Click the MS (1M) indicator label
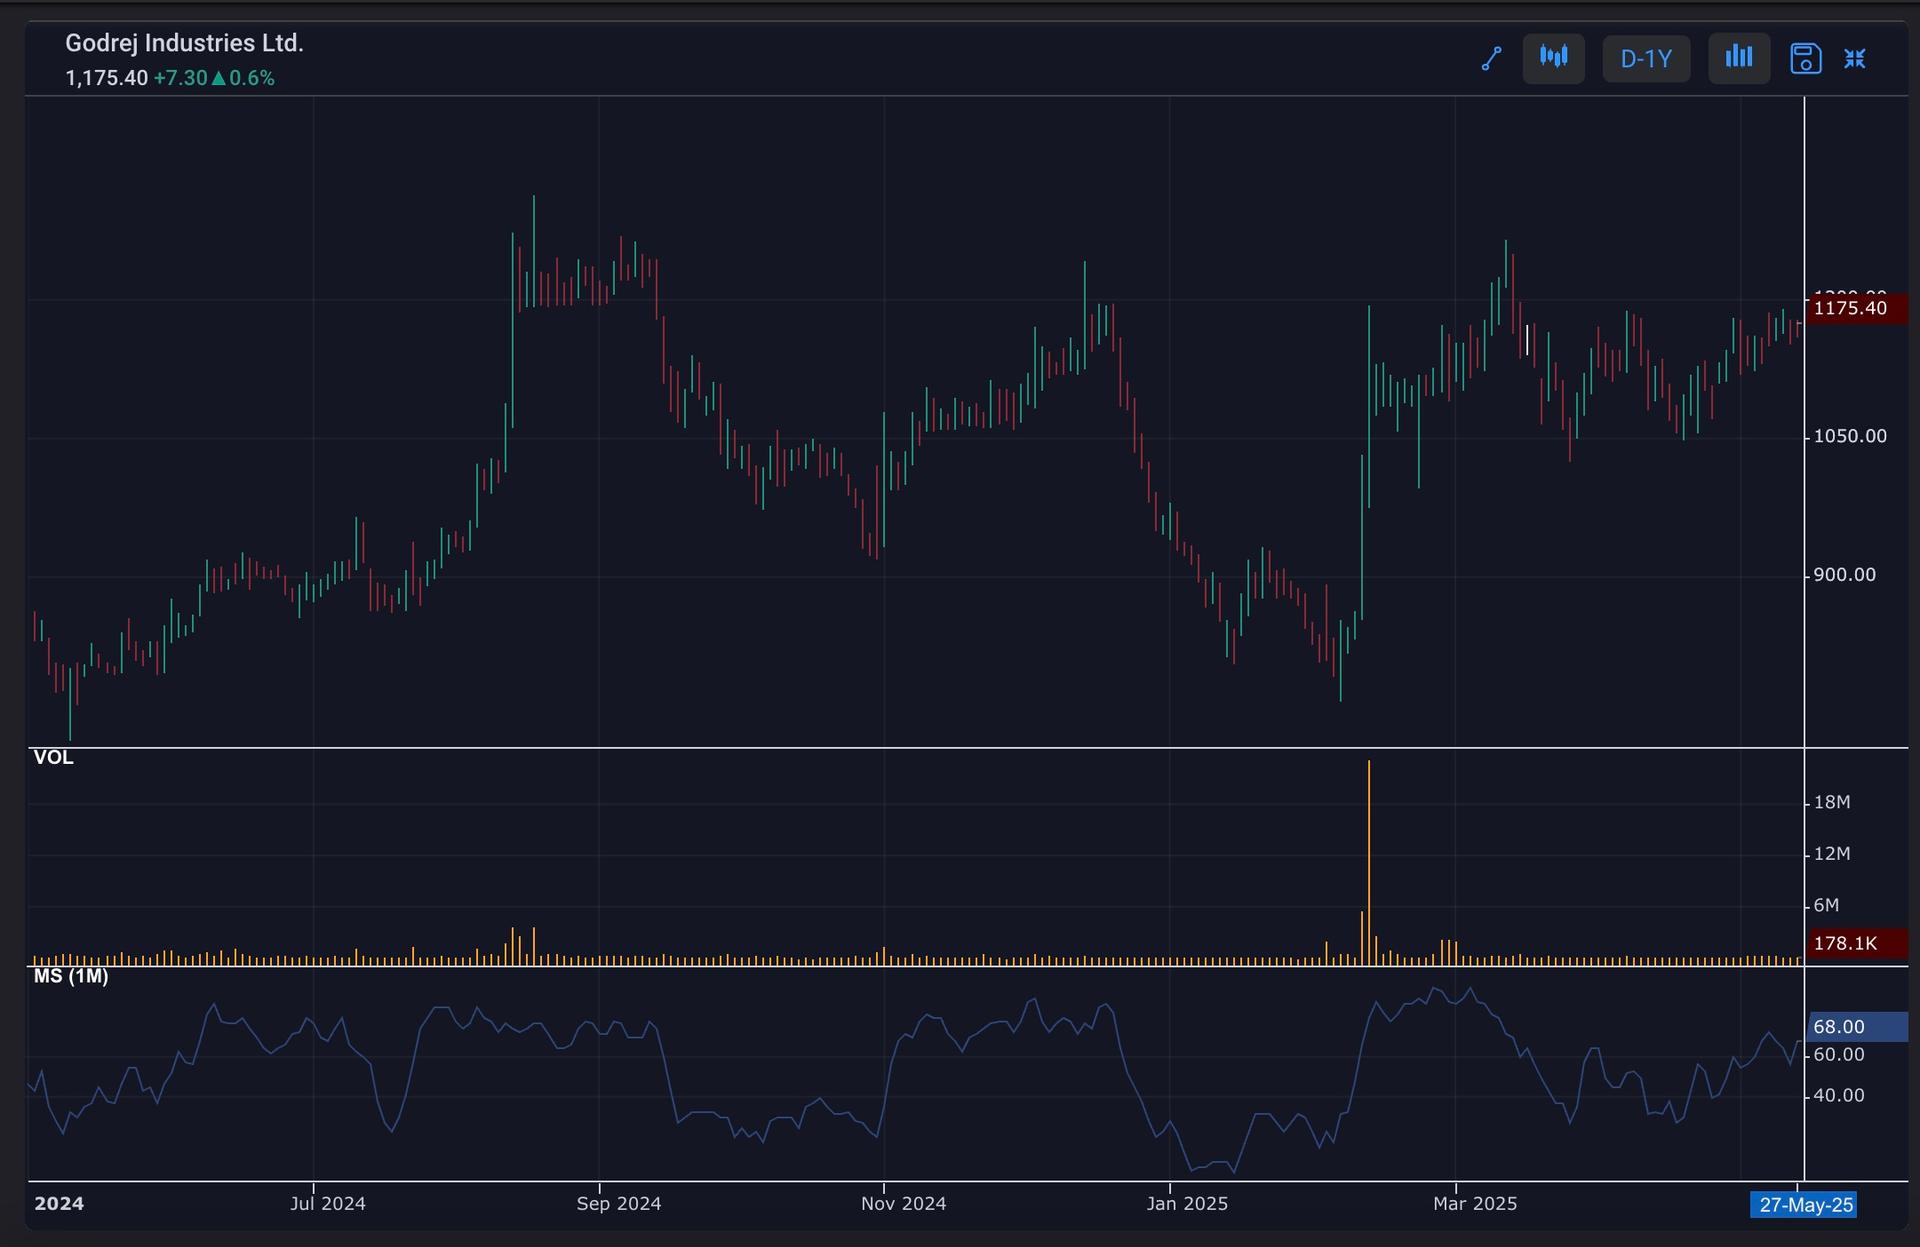Image resolution: width=1920 pixels, height=1247 pixels. pos(71,976)
